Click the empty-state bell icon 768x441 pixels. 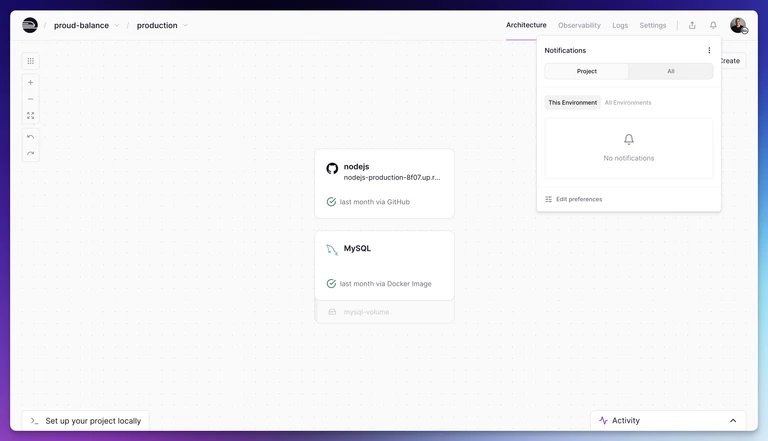629,140
